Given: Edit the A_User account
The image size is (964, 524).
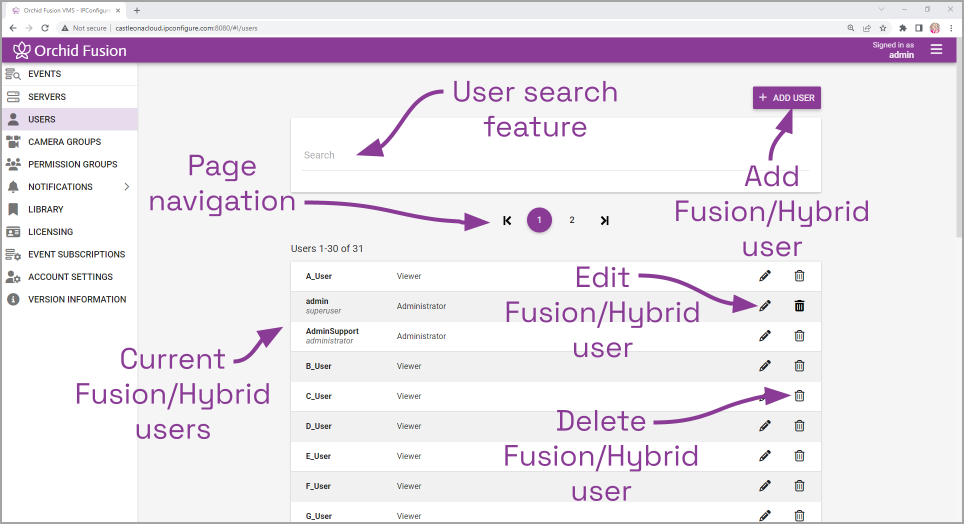Looking at the screenshot, I should [x=765, y=276].
